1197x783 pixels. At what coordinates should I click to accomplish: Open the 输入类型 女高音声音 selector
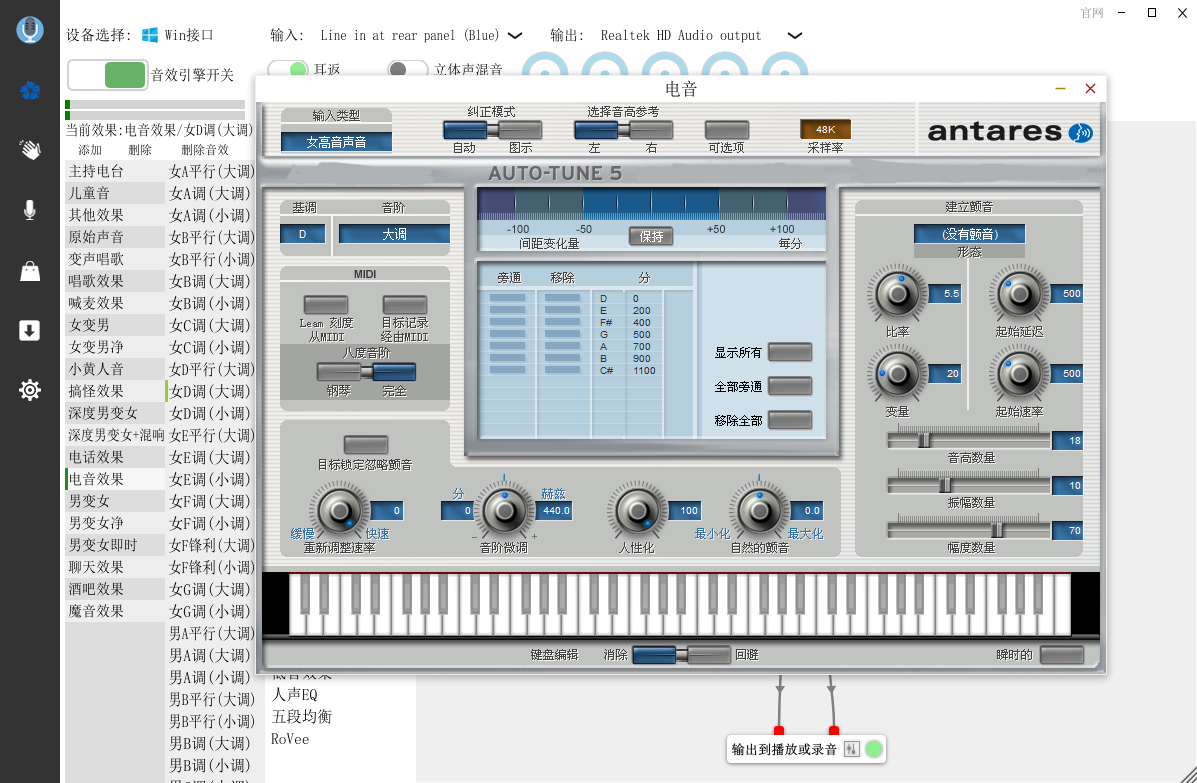337,142
